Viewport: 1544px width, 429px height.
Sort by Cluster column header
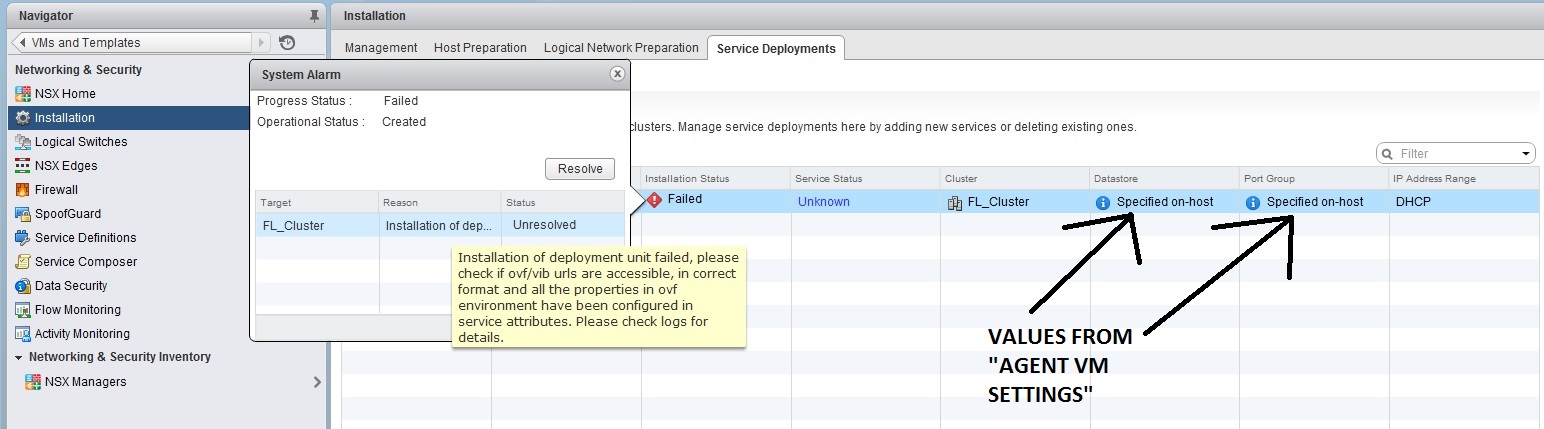(1015, 179)
